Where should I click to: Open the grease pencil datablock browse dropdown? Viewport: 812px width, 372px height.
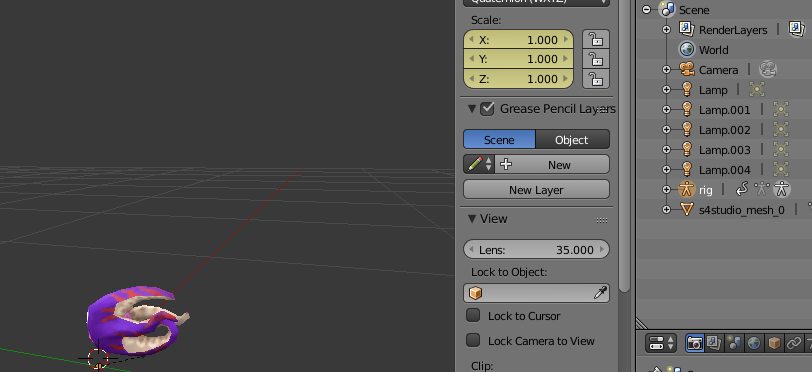tap(480, 164)
